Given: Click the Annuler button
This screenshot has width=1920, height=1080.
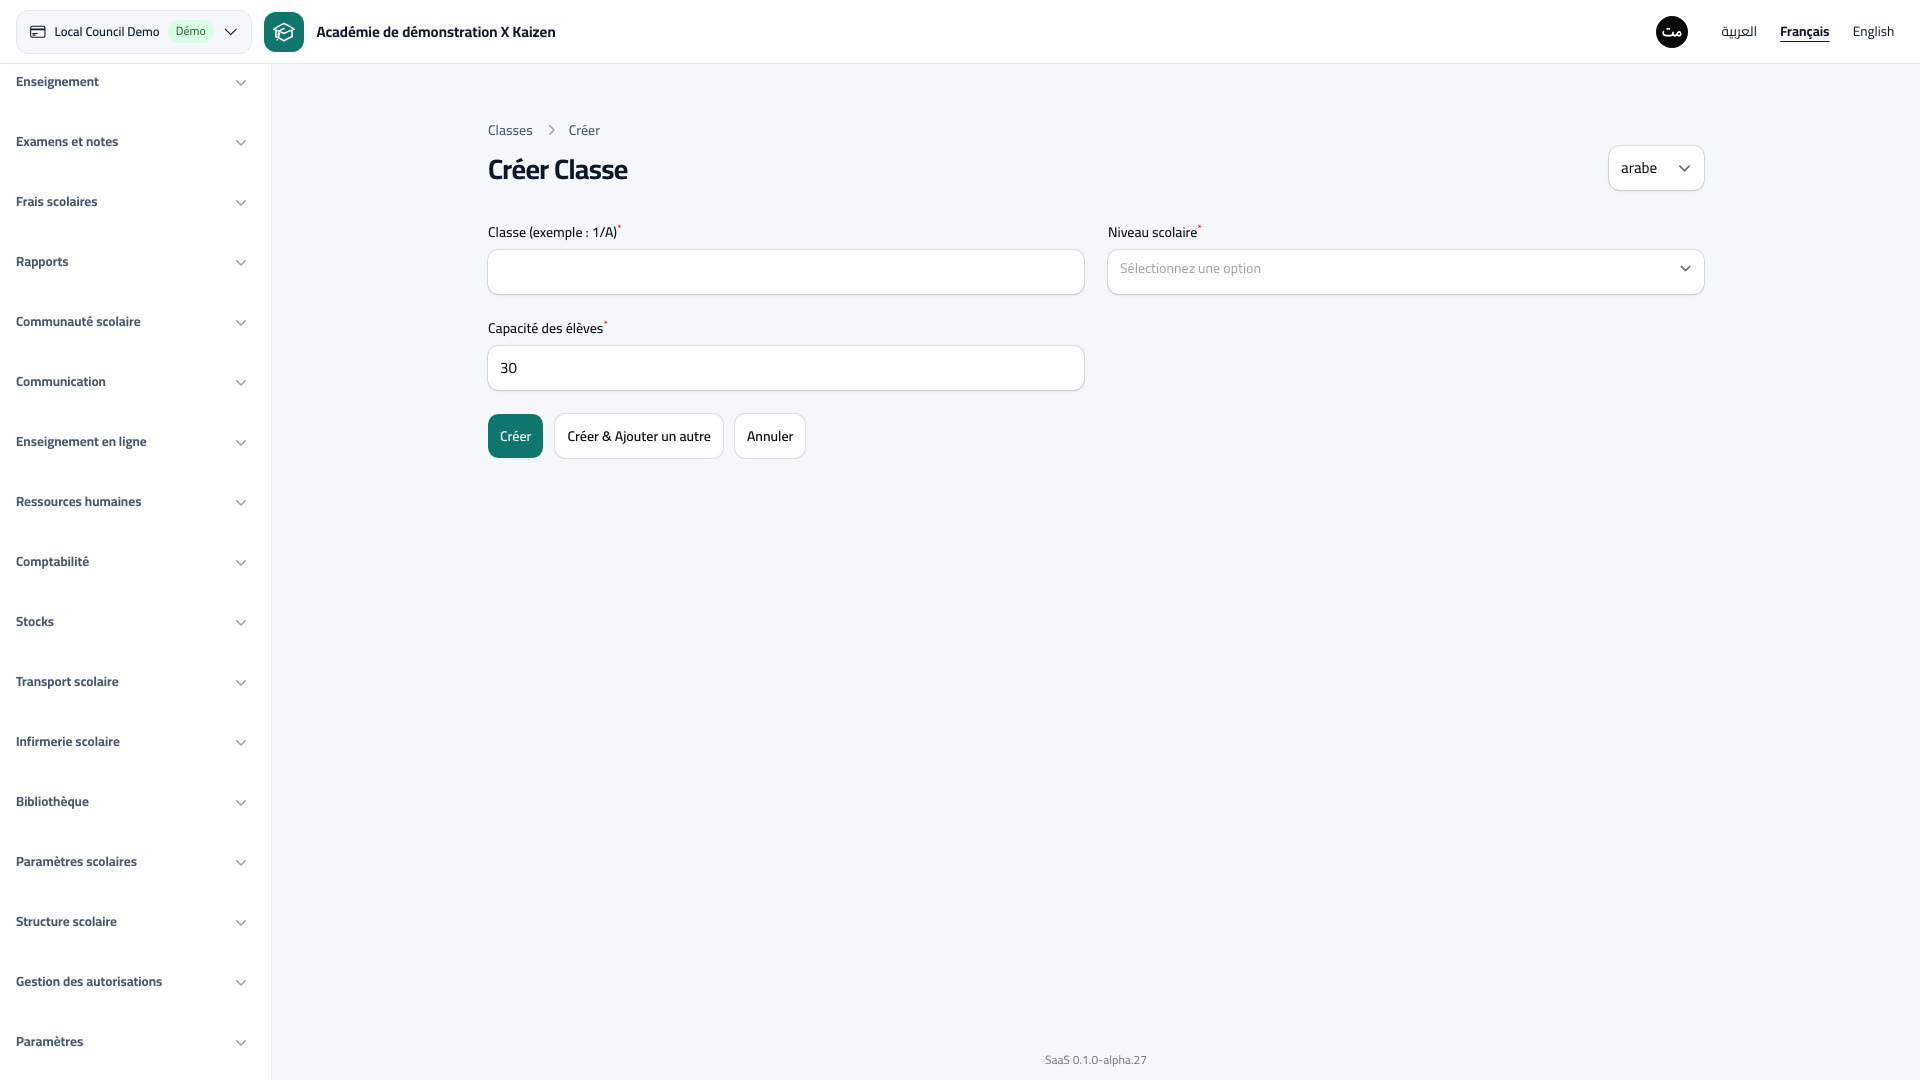Looking at the screenshot, I should click(x=770, y=436).
